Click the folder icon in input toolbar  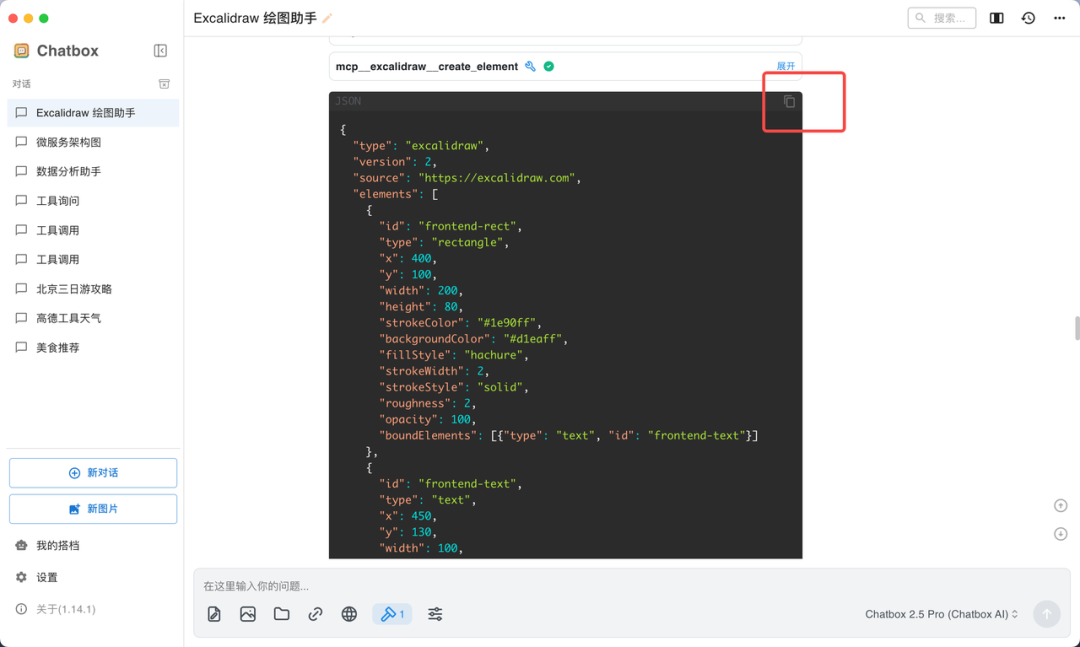coord(282,614)
